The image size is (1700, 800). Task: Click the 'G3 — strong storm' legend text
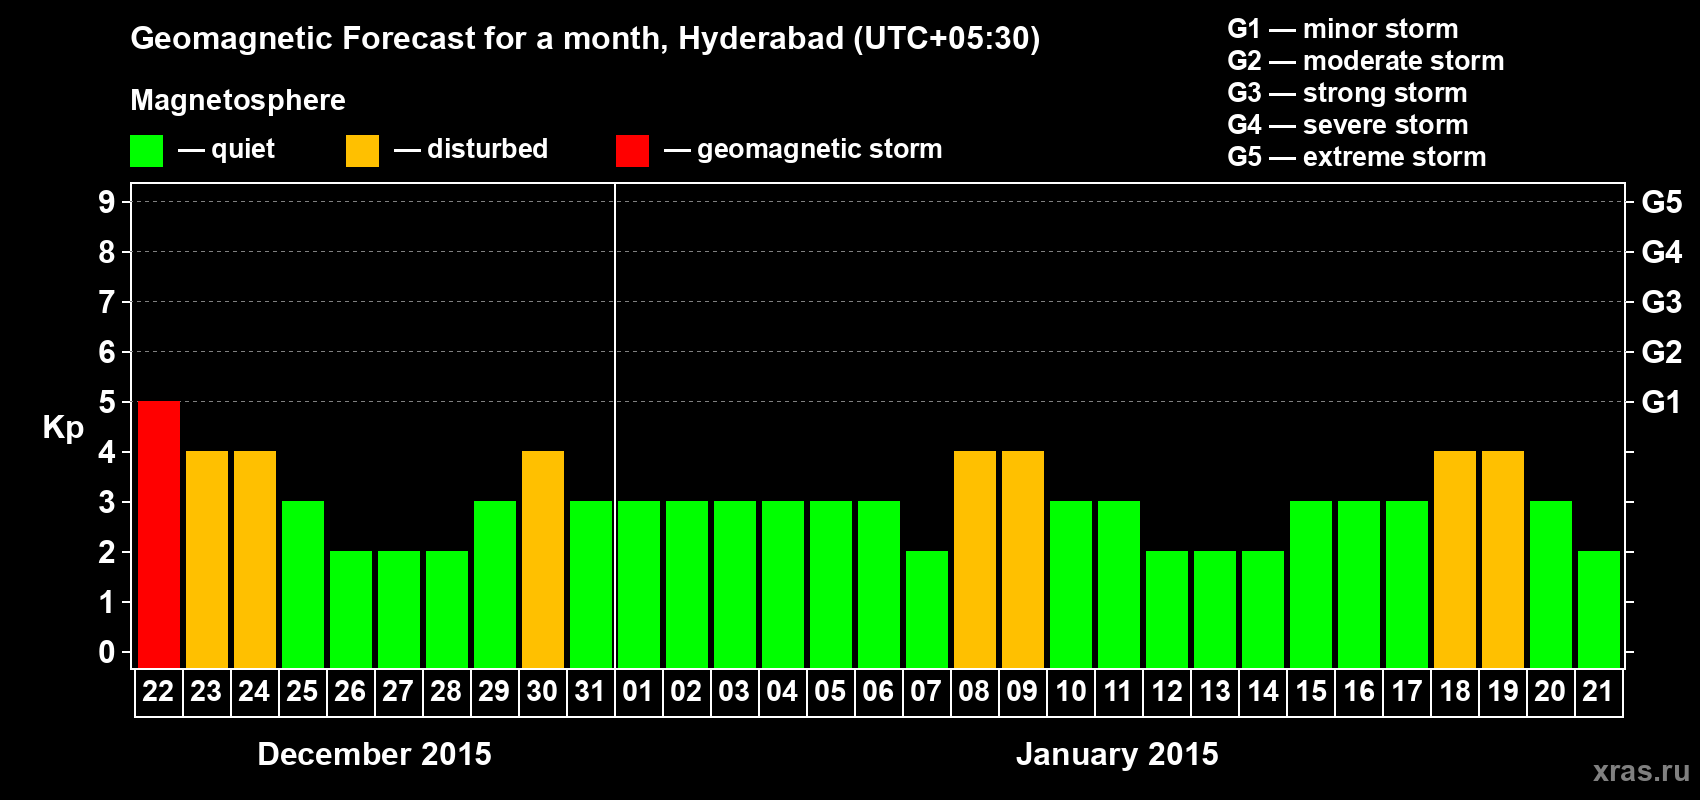[x=1347, y=93]
